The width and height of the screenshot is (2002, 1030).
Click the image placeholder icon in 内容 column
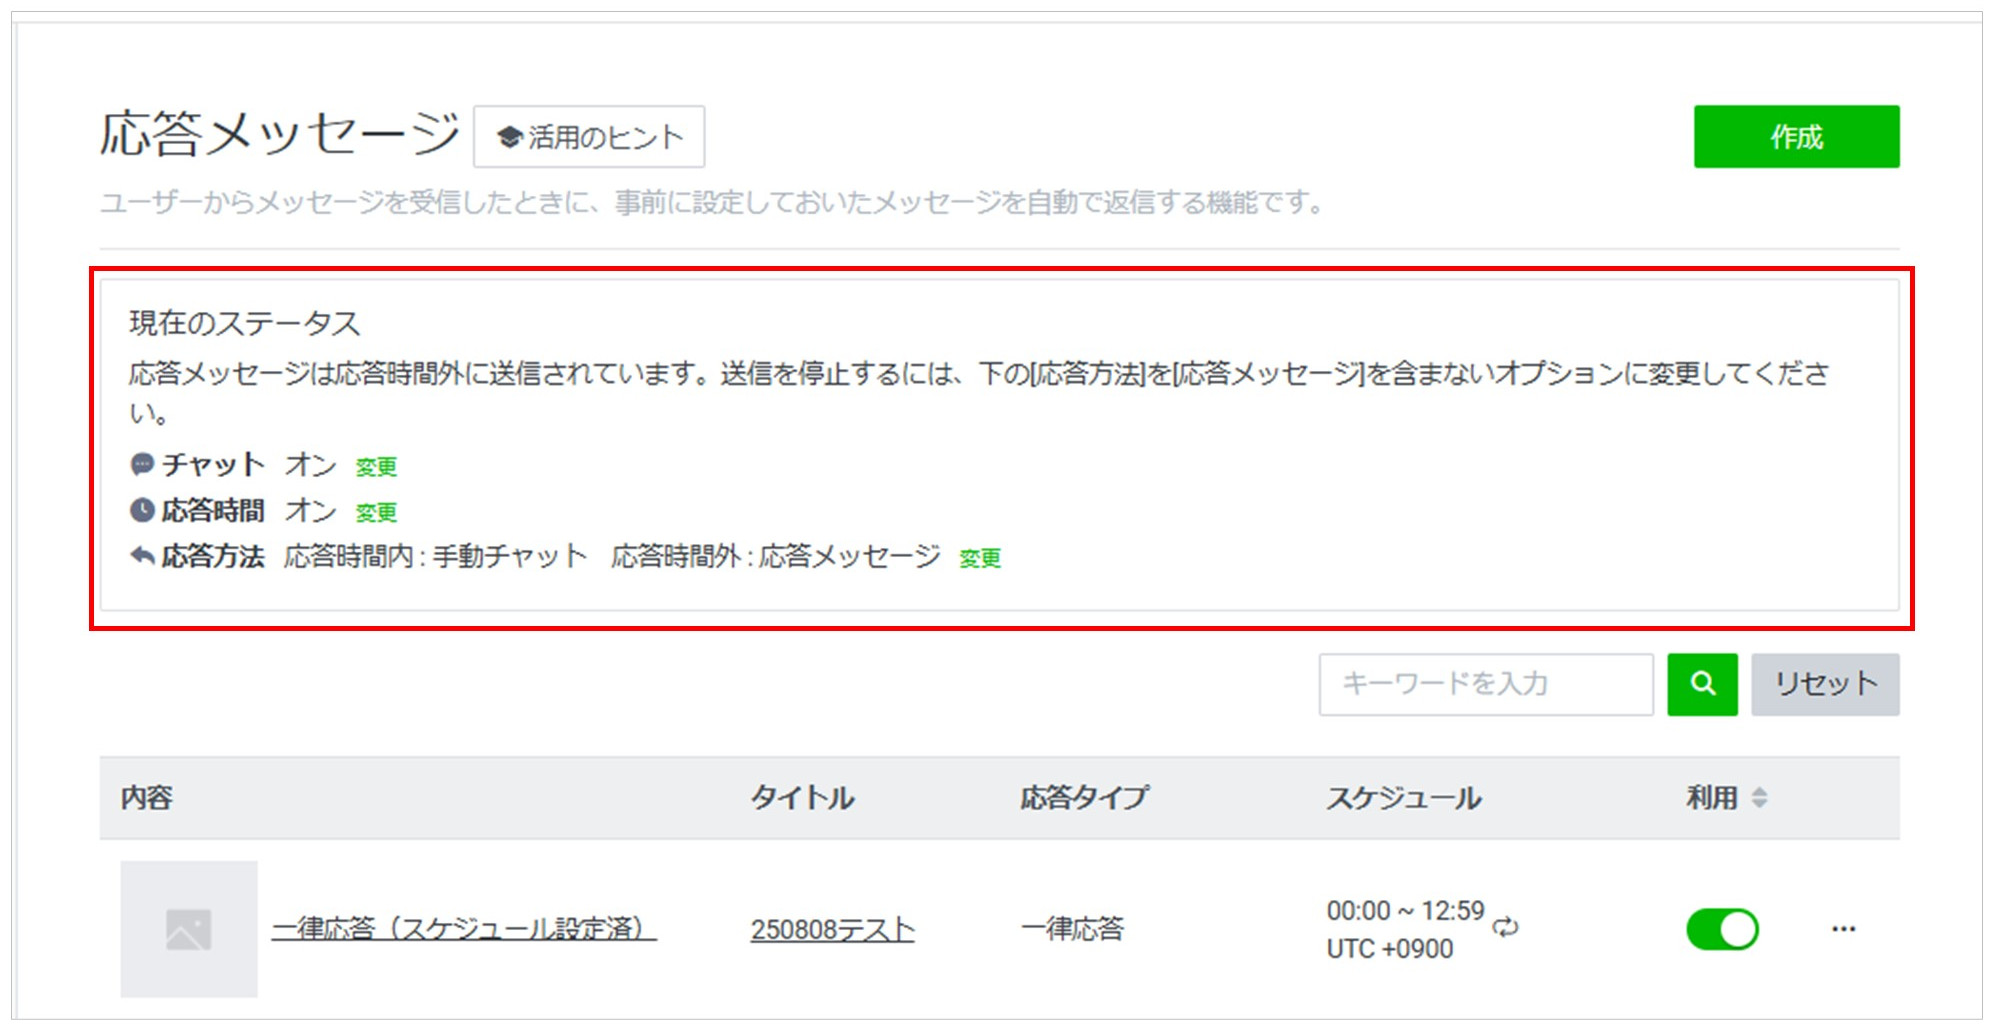(188, 928)
